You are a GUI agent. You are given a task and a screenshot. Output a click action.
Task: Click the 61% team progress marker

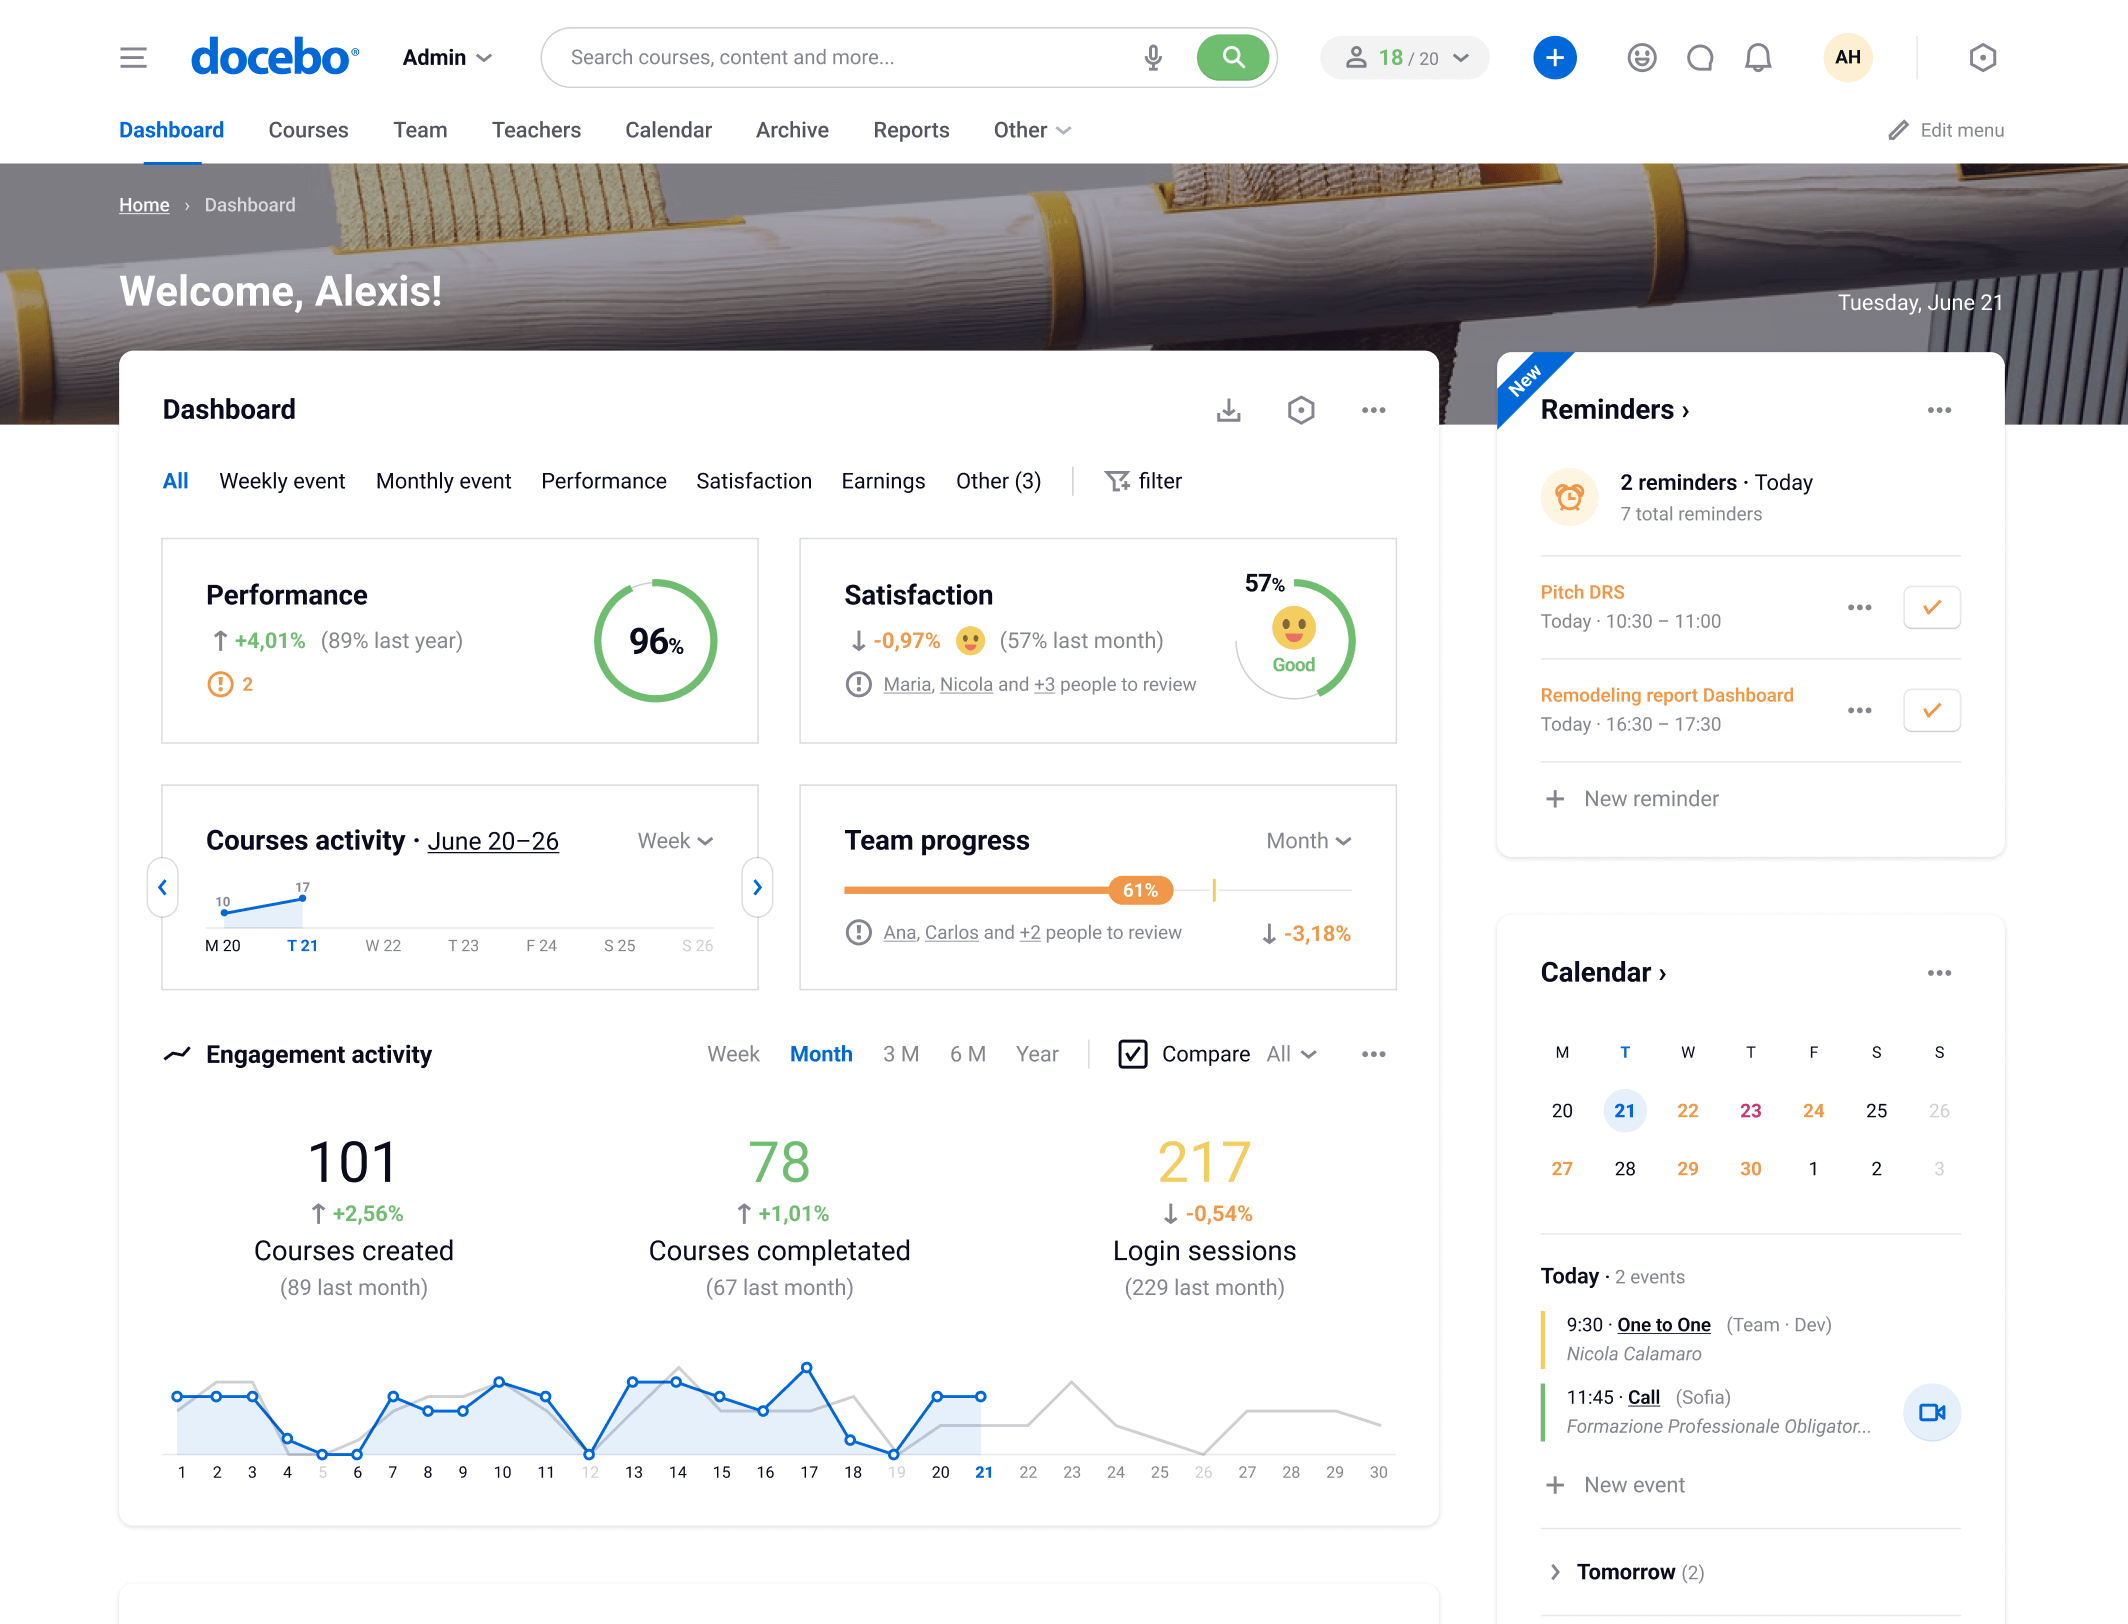pos(1140,890)
